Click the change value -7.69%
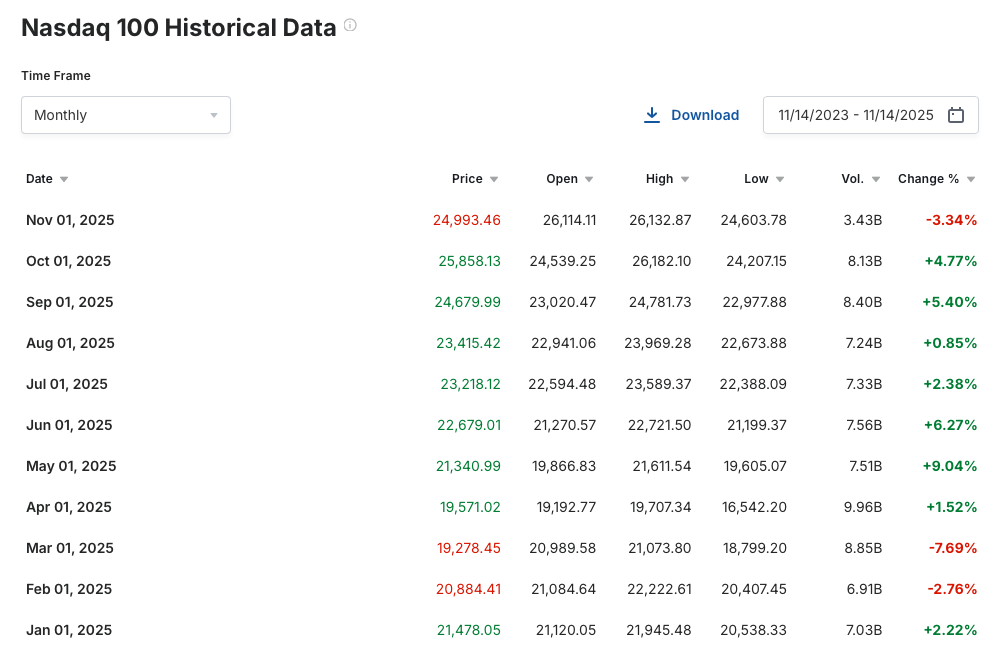 coord(953,548)
